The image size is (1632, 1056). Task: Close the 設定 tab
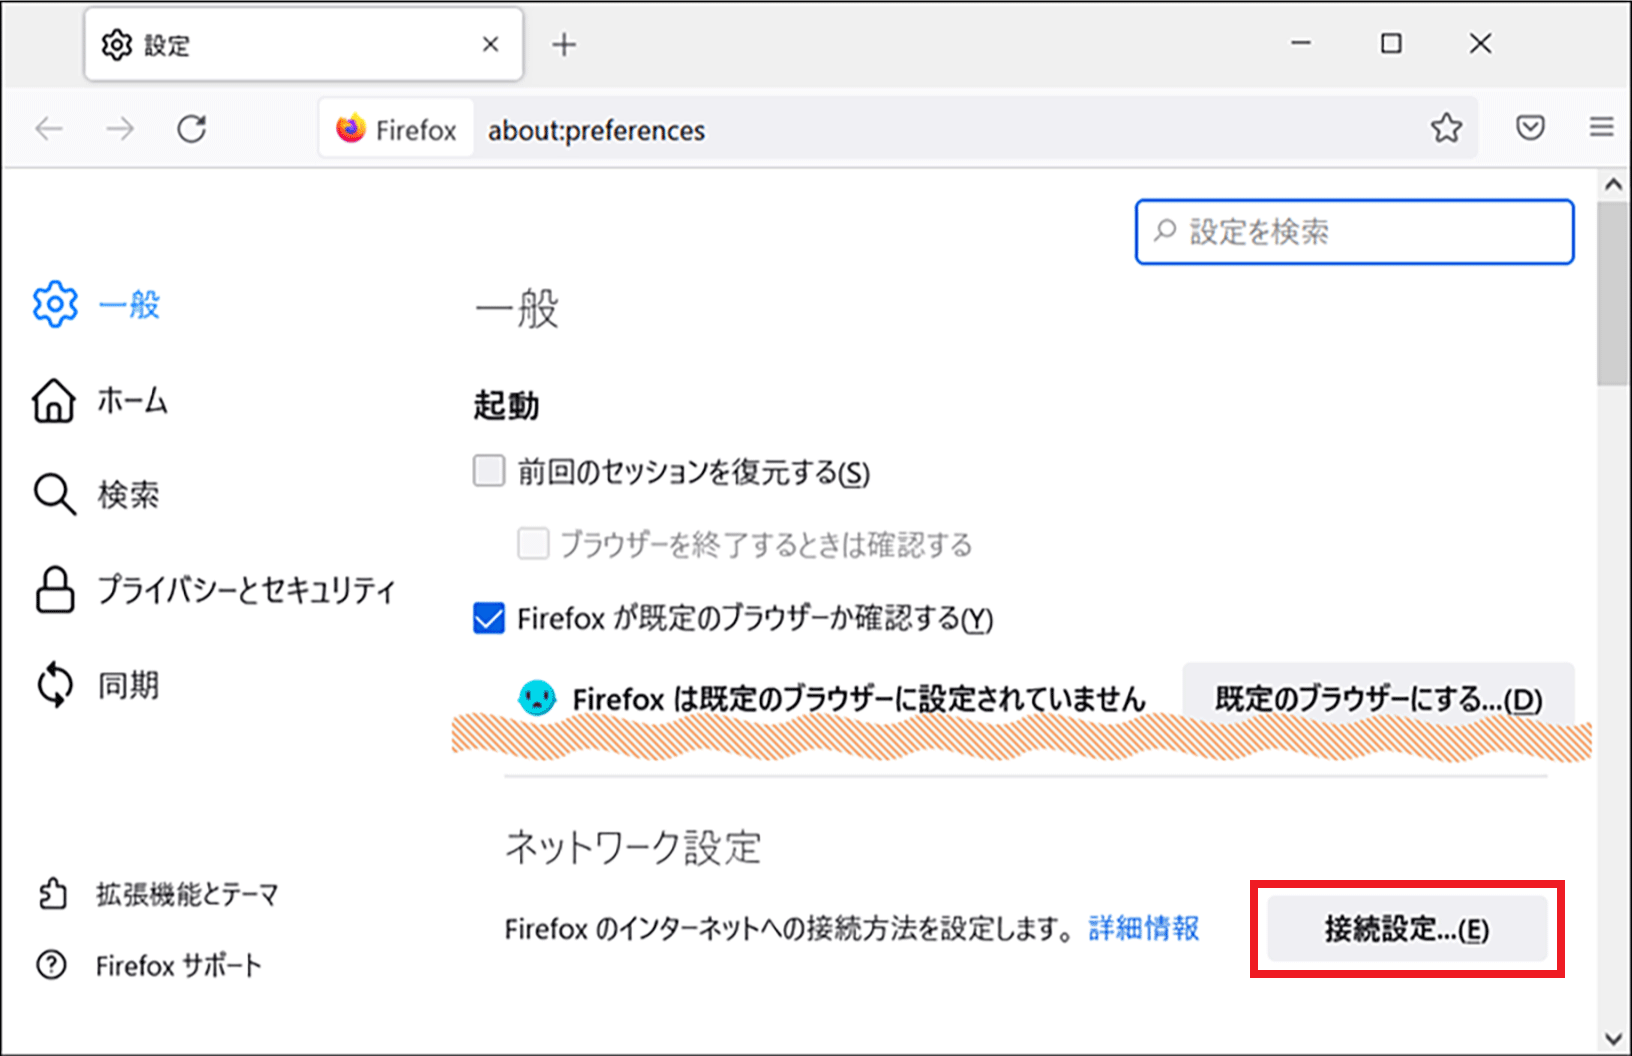point(490,45)
